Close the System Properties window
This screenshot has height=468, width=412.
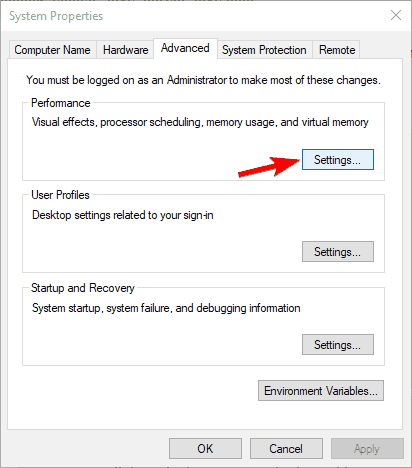coord(396,15)
